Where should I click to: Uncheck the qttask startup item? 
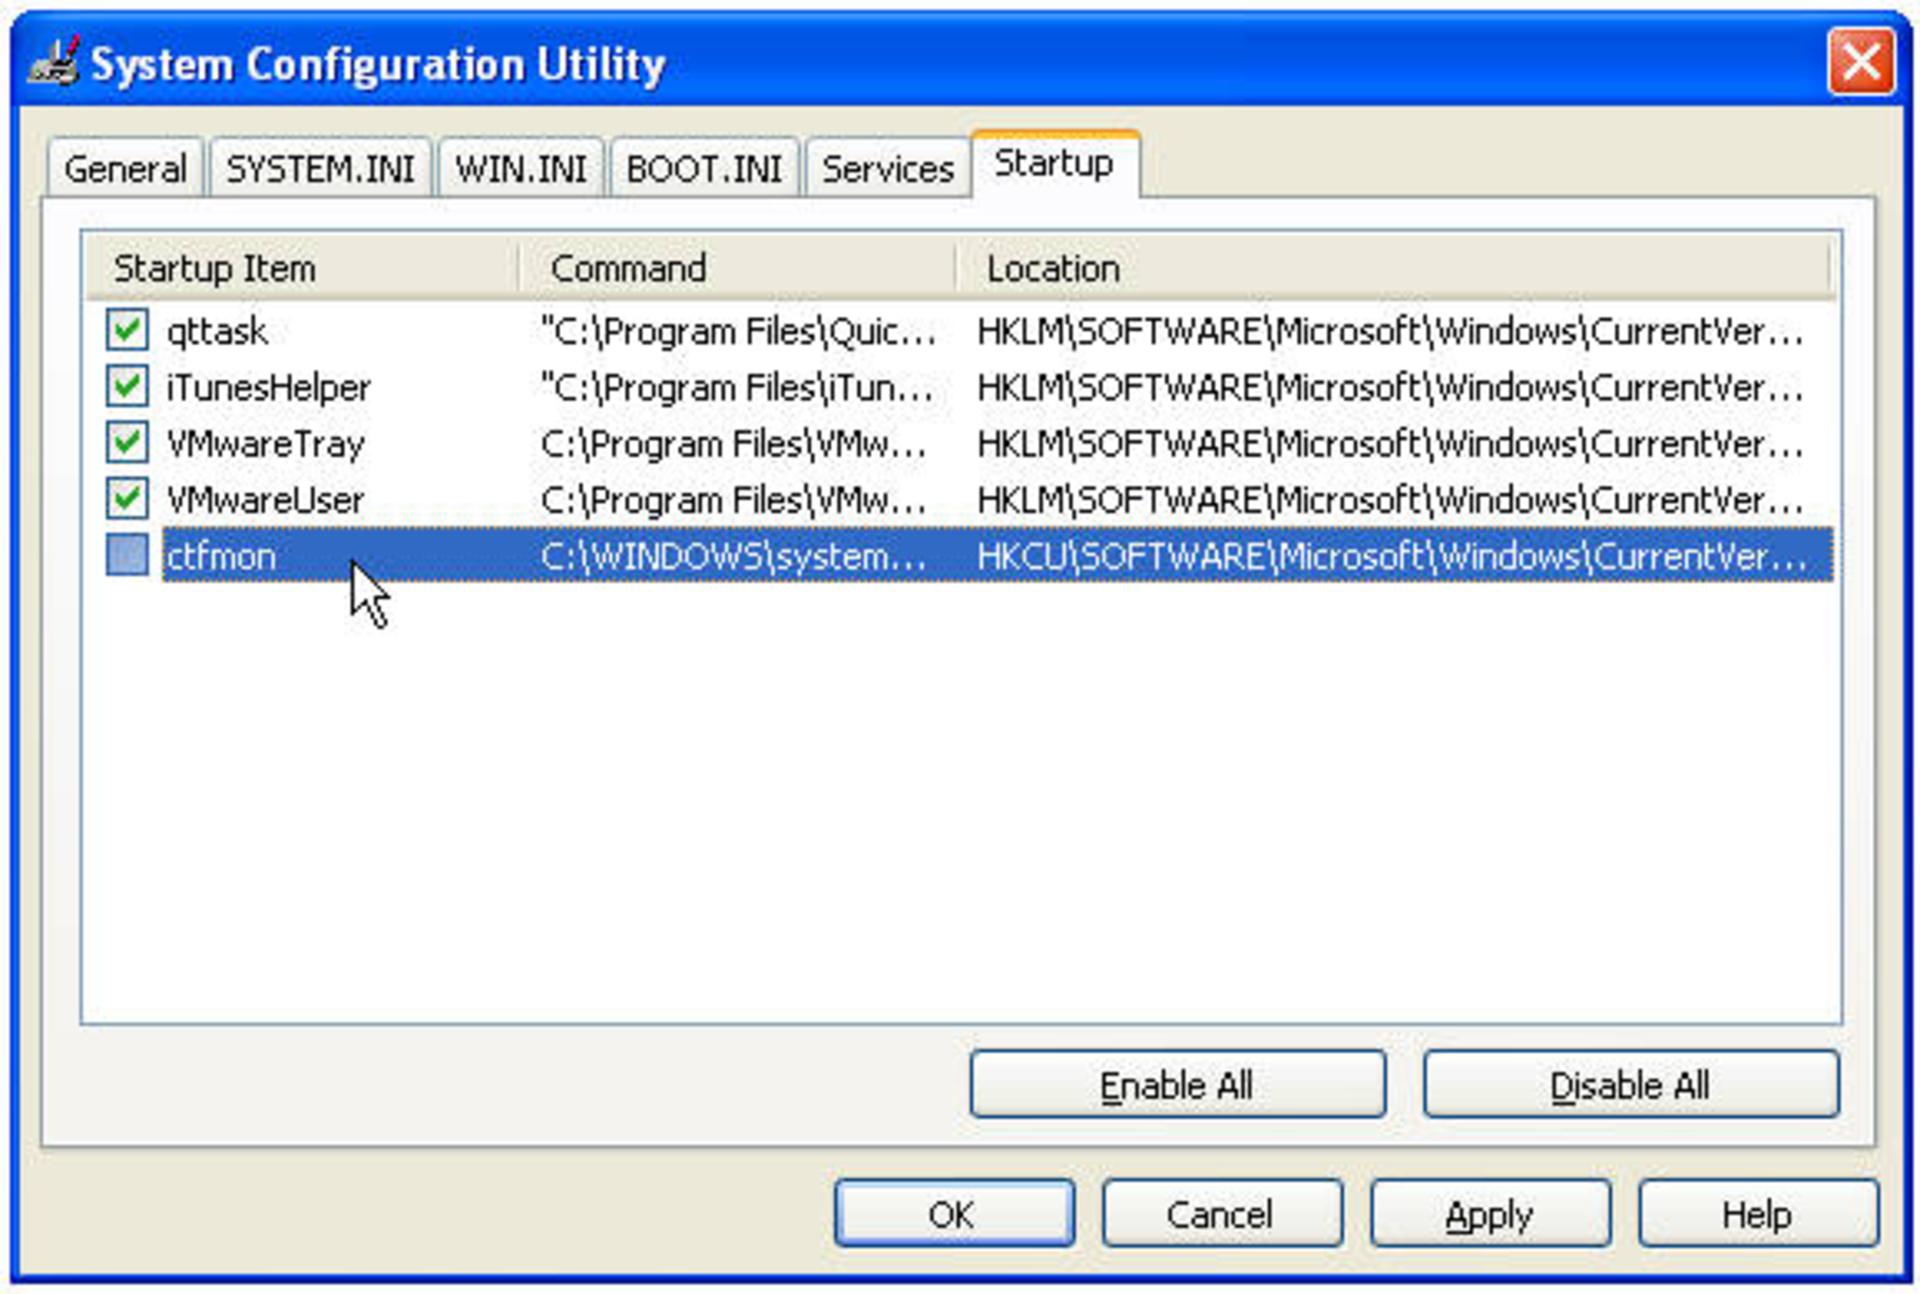pyautogui.click(x=127, y=329)
